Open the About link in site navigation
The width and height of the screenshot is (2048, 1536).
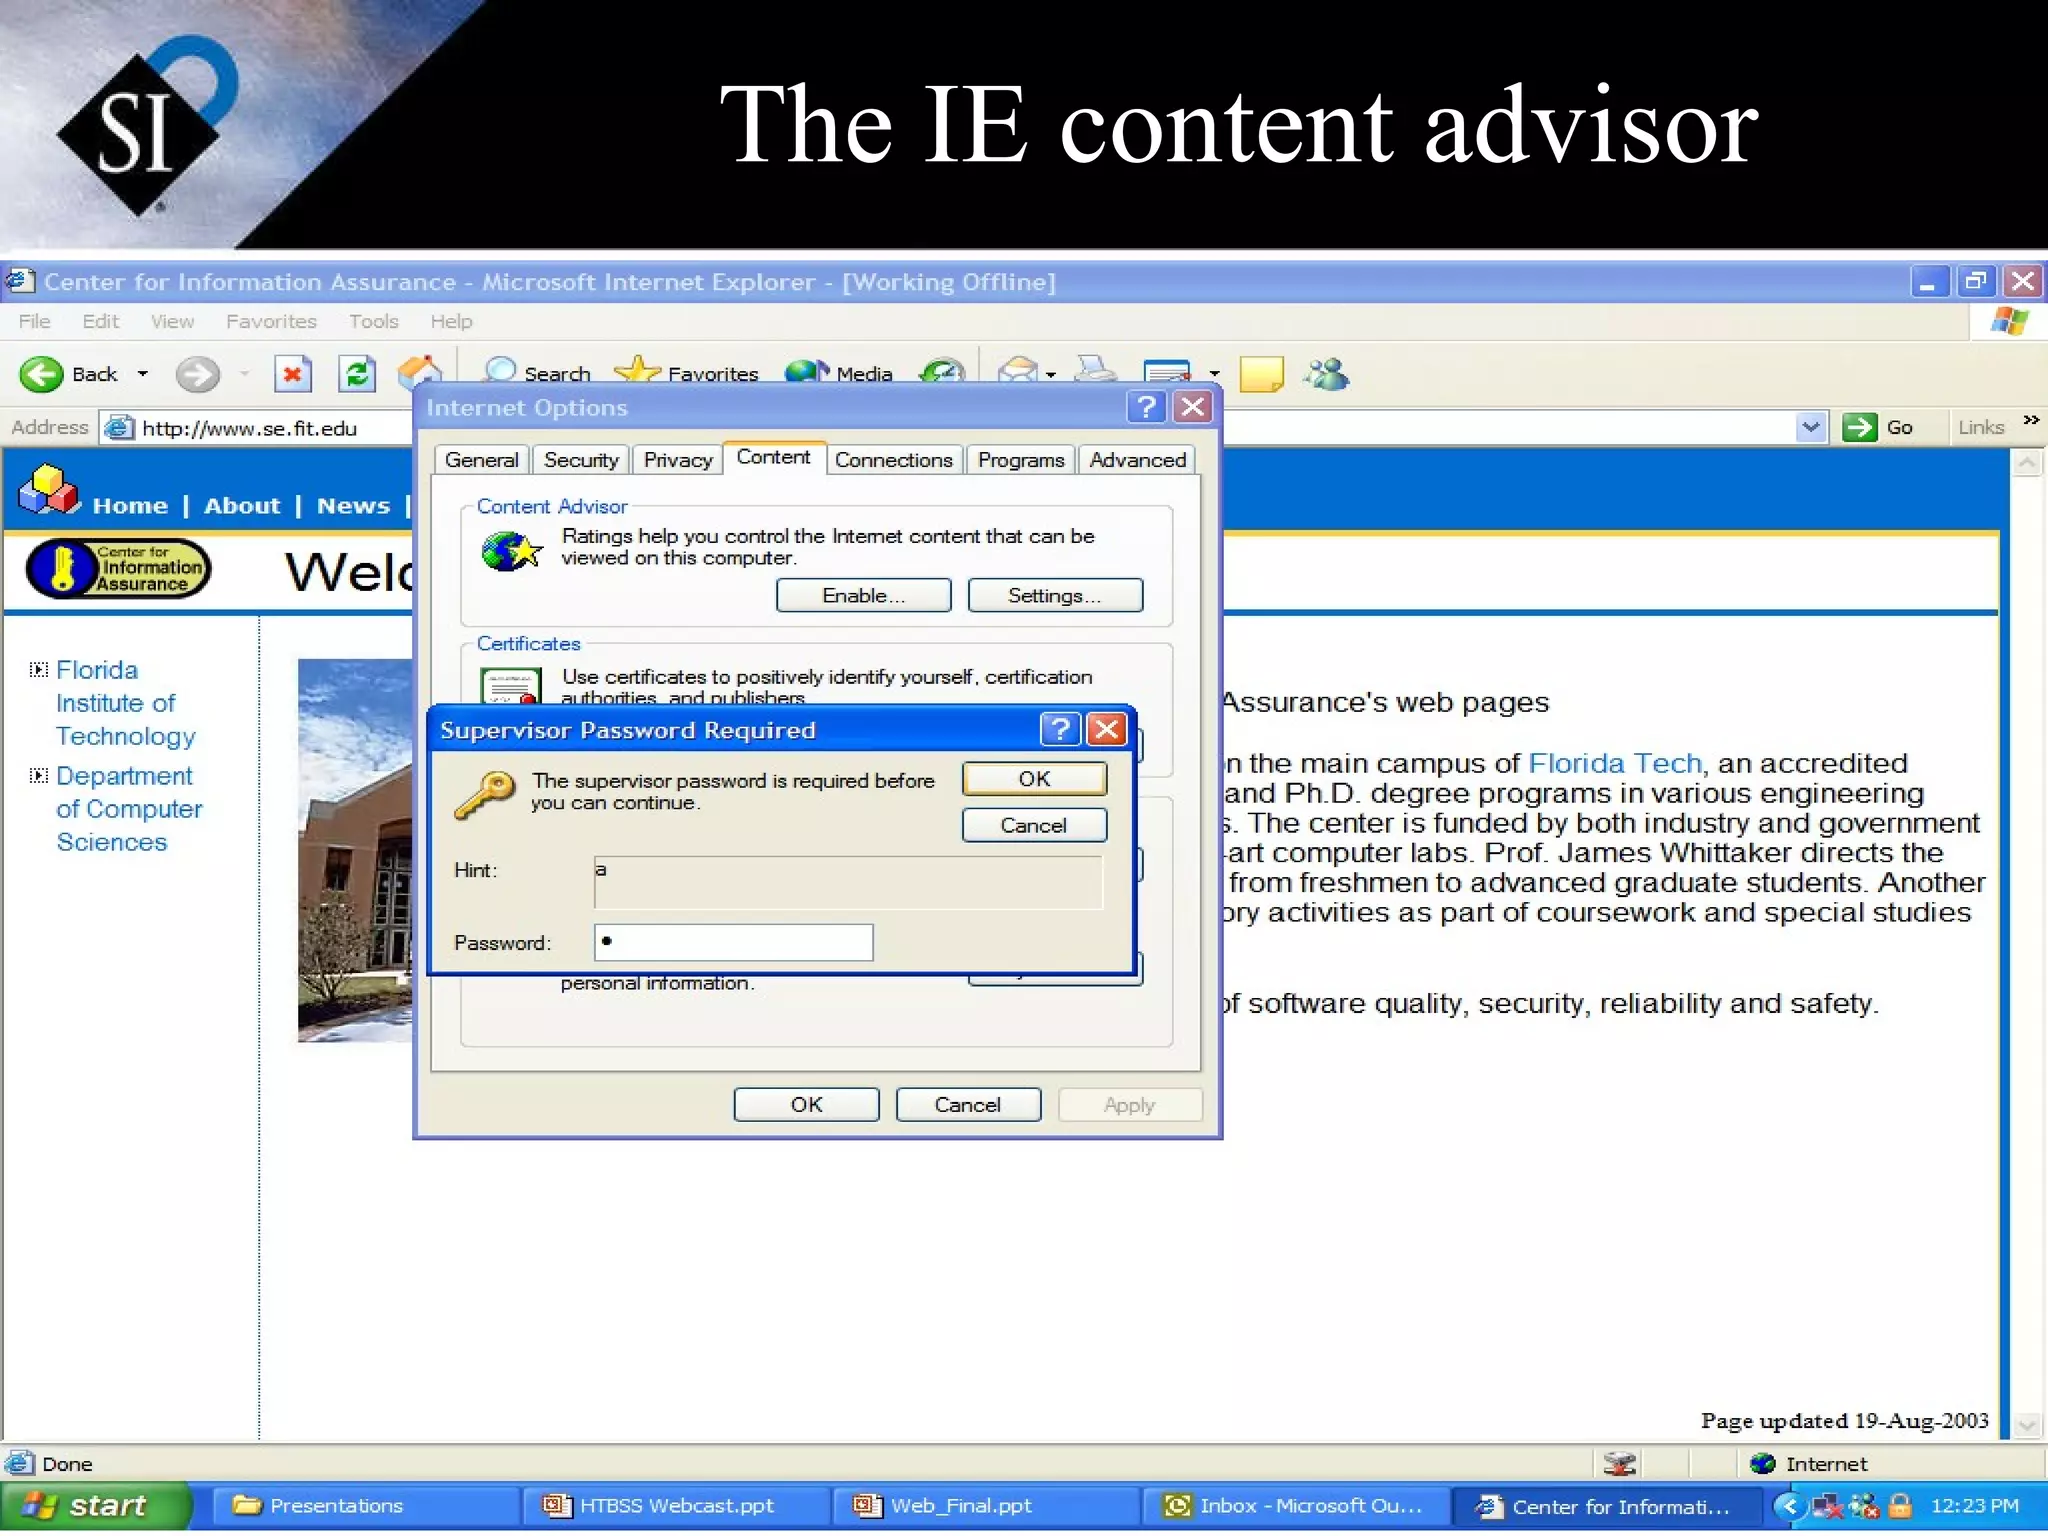click(242, 506)
